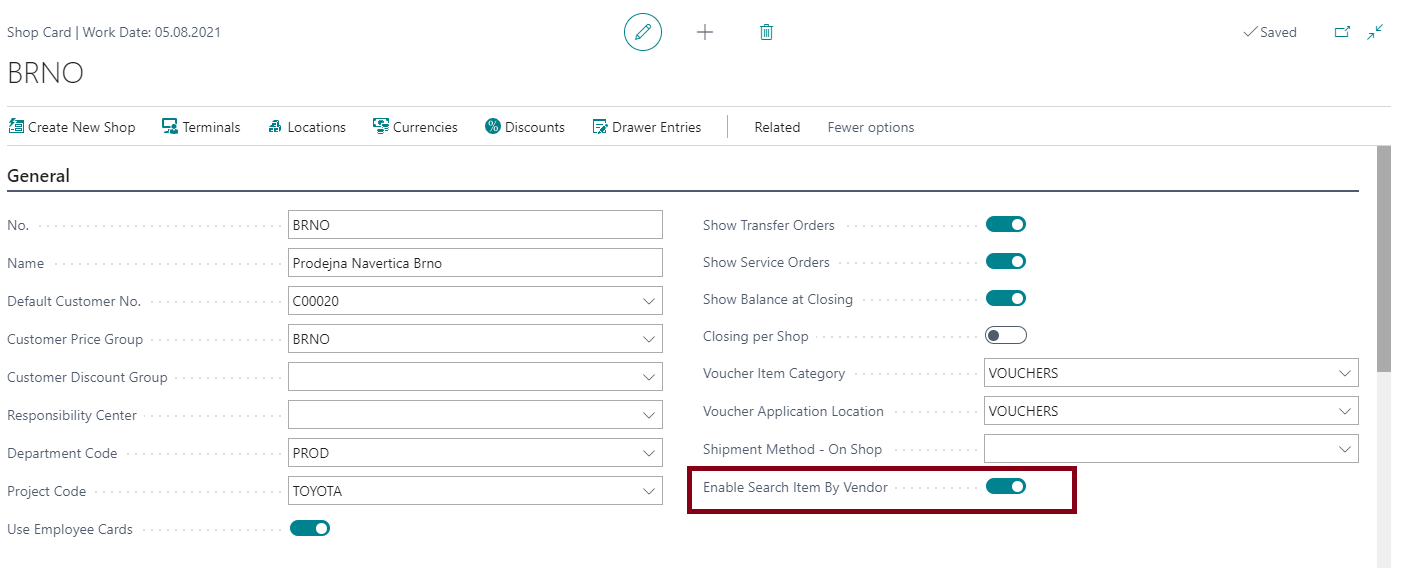Click the Customer Price Group label
This screenshot has width=1413, height=568.
[75, 339]
